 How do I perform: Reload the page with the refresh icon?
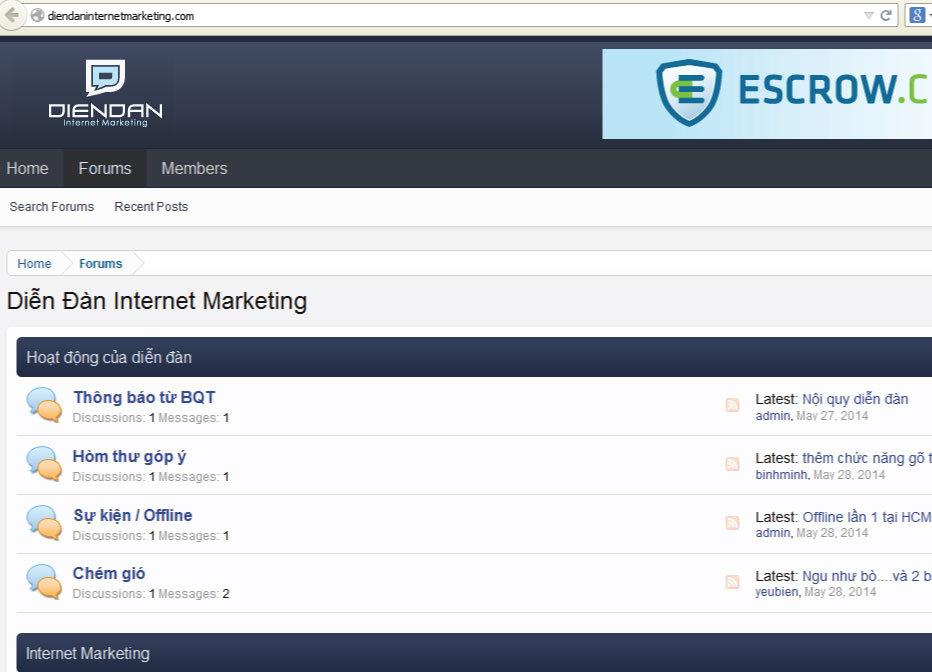point(886,15)
